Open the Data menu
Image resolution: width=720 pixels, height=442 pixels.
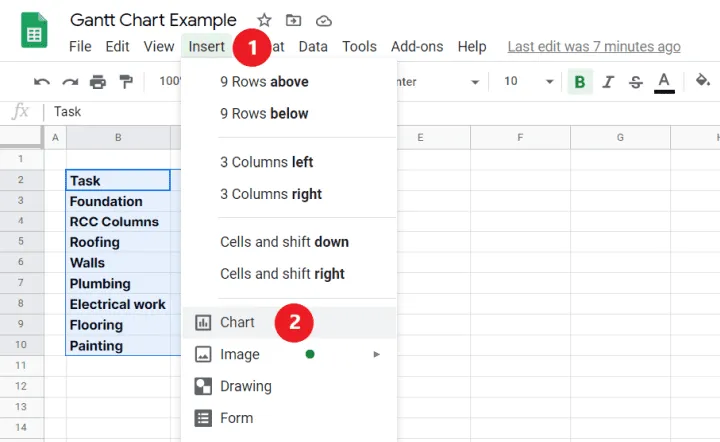tap(313, 46)
